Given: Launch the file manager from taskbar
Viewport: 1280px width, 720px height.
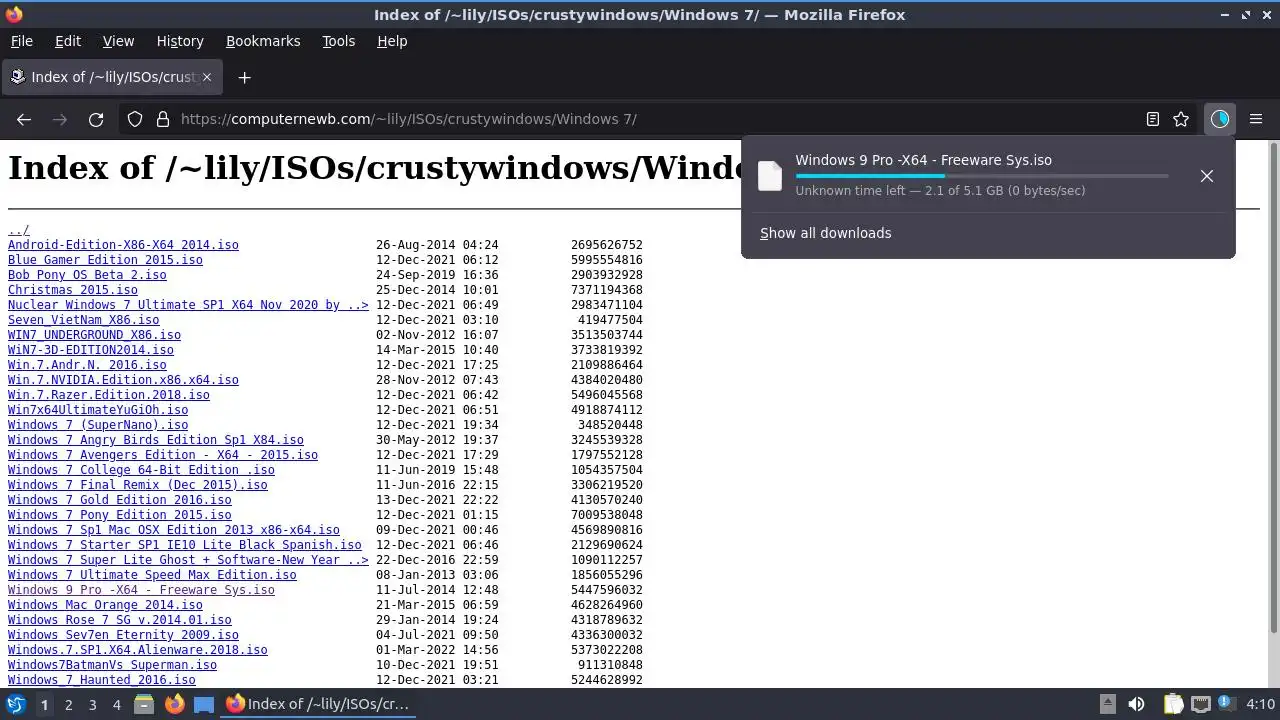Looking at the screenshot, I should tap(143, 704).
